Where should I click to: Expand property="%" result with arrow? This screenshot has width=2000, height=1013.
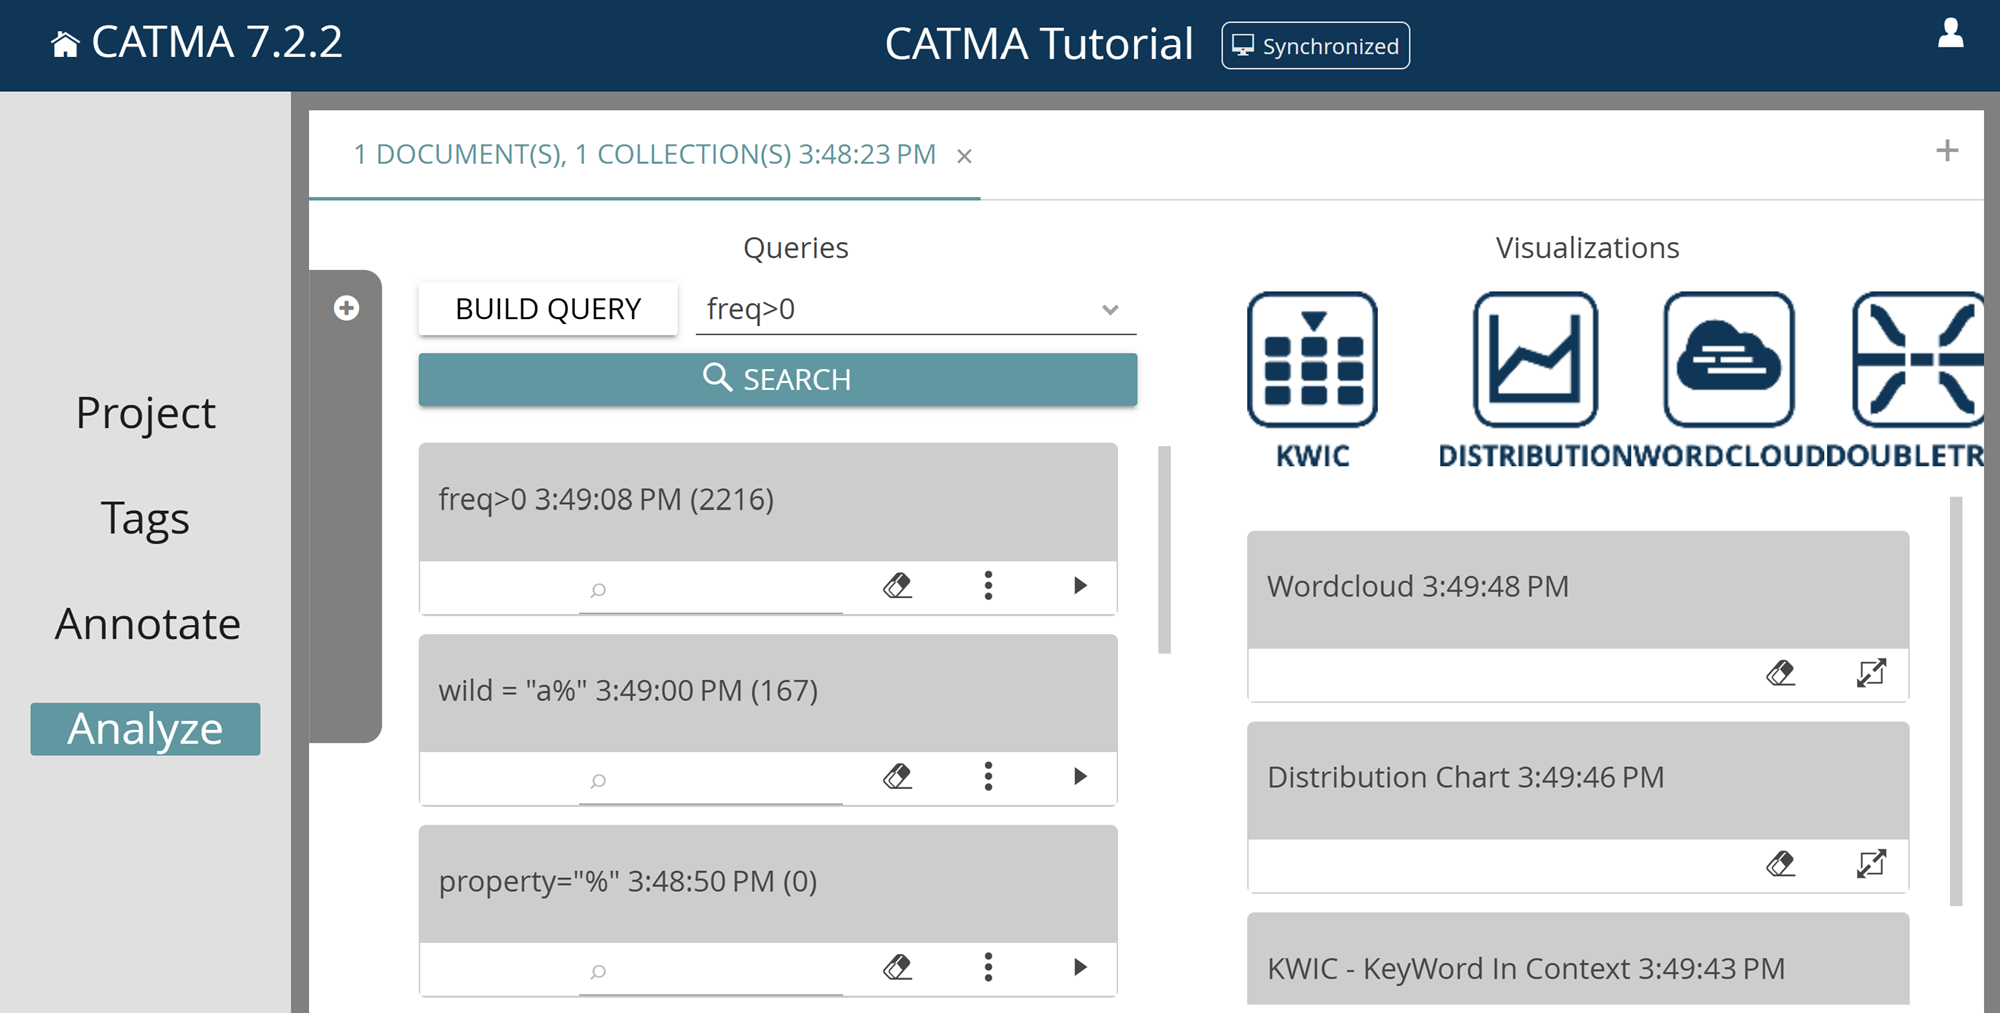1080,968
